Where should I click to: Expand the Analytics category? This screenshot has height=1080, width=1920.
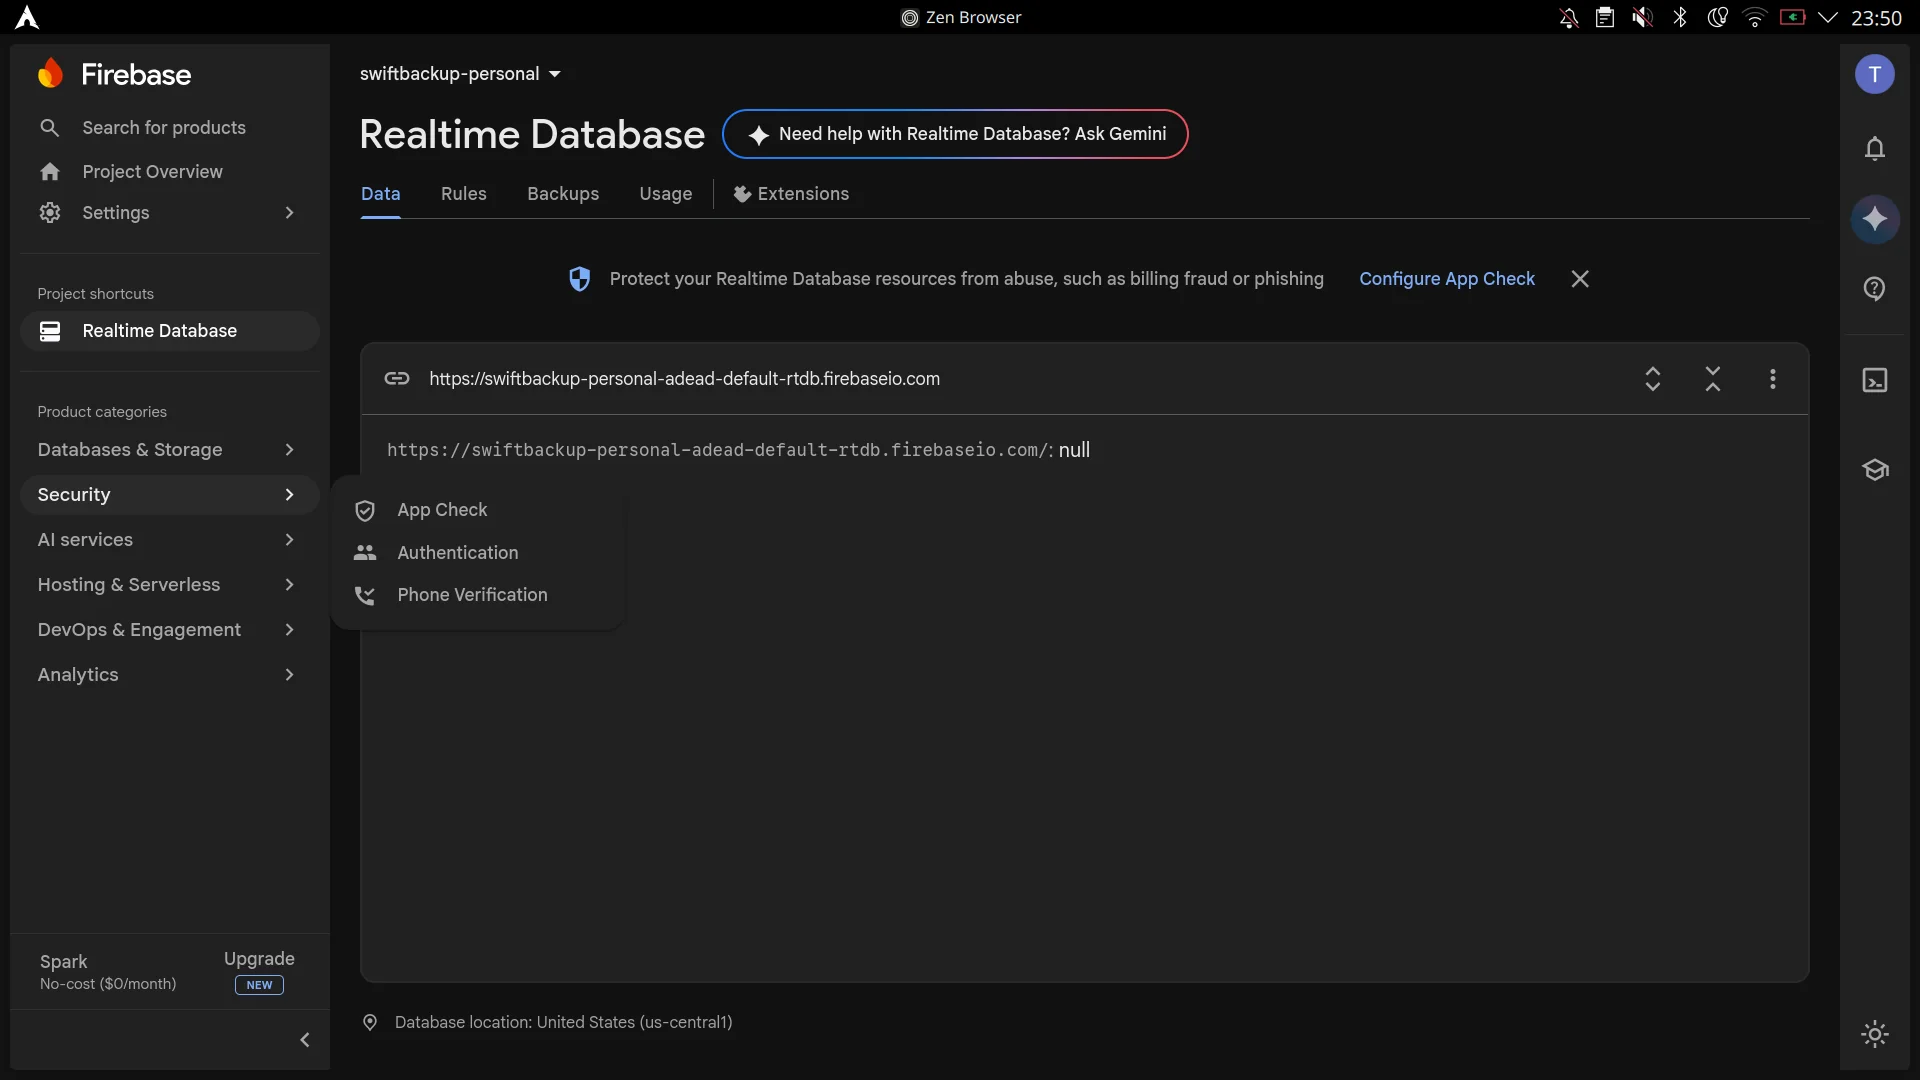click(170, 675)
